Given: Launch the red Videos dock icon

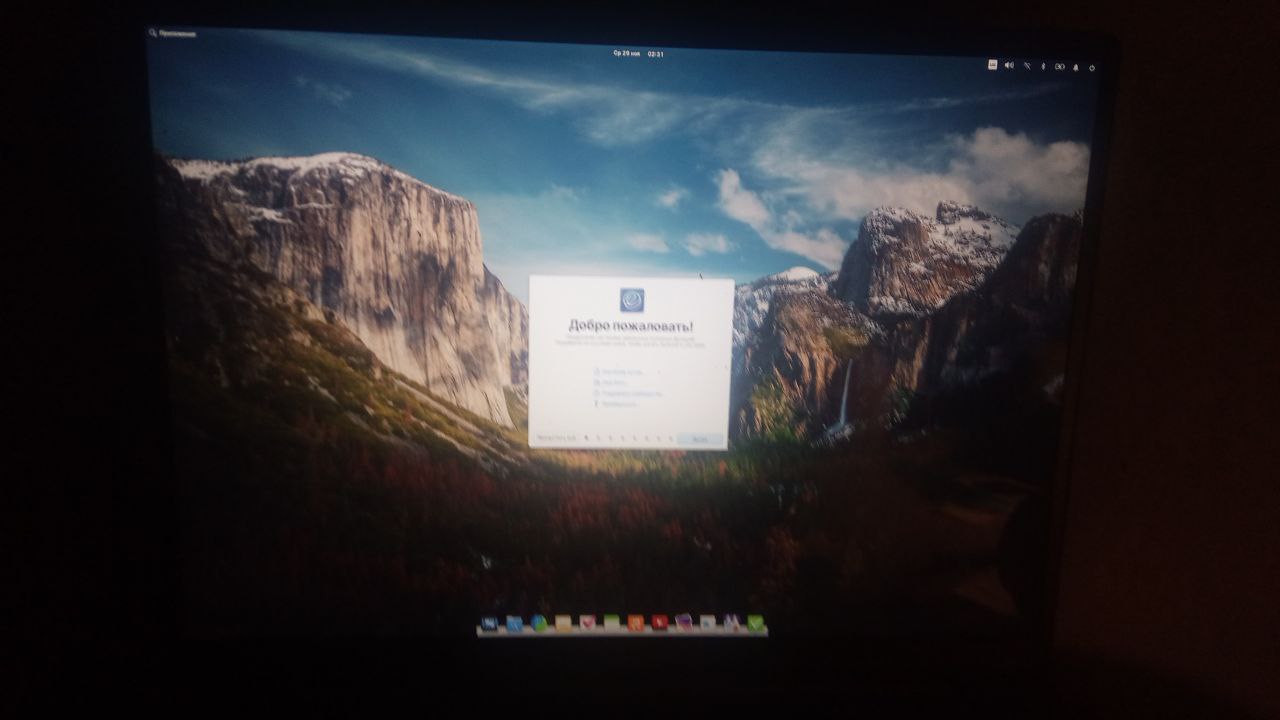Looking at the screenshot, I should coord(659,622).
